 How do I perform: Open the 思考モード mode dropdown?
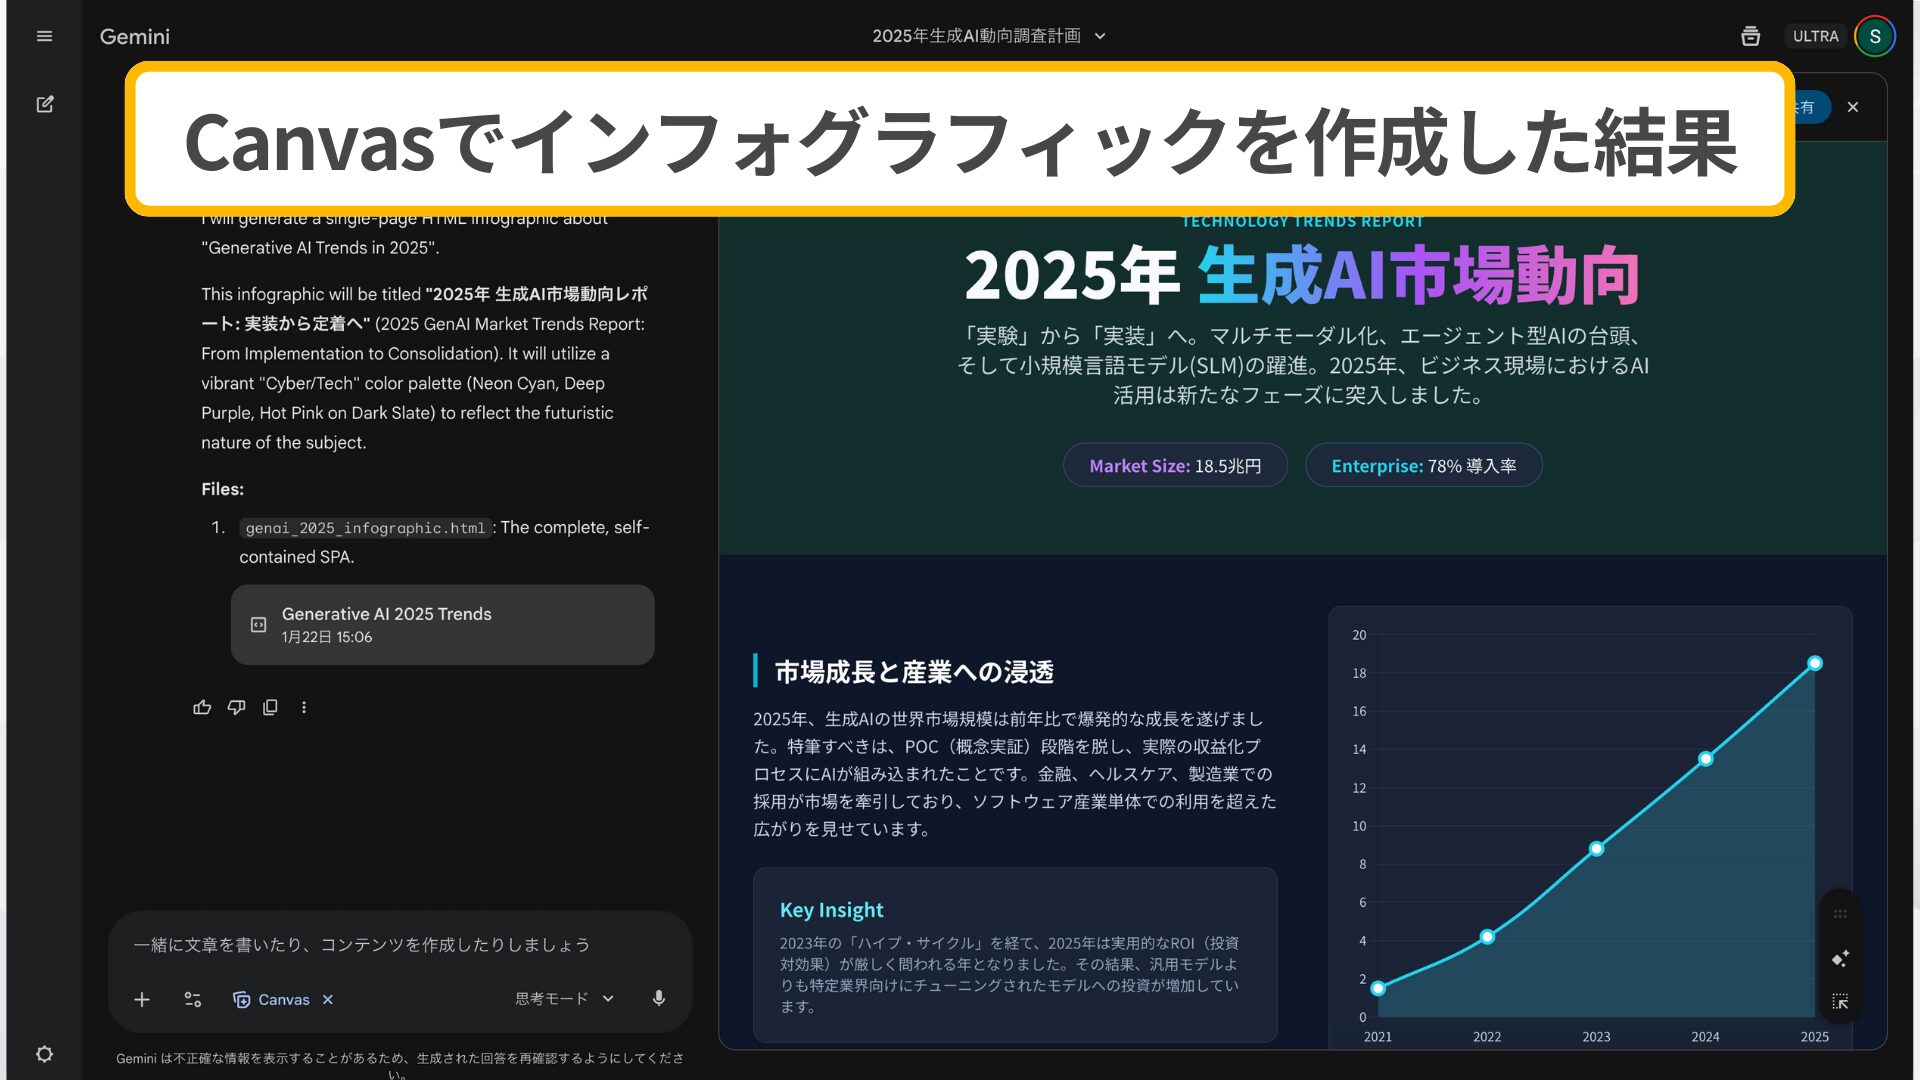[608, 999]
